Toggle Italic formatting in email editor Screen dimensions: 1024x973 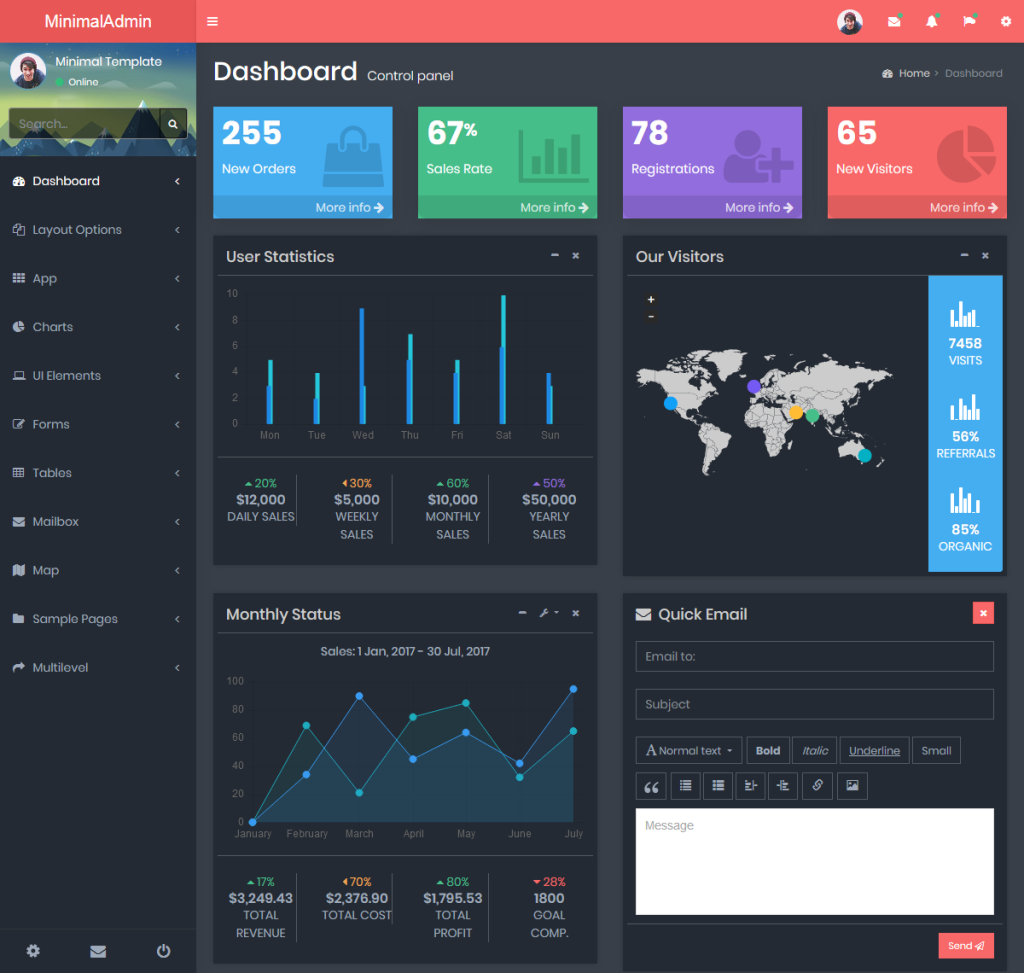pos(815,750)
